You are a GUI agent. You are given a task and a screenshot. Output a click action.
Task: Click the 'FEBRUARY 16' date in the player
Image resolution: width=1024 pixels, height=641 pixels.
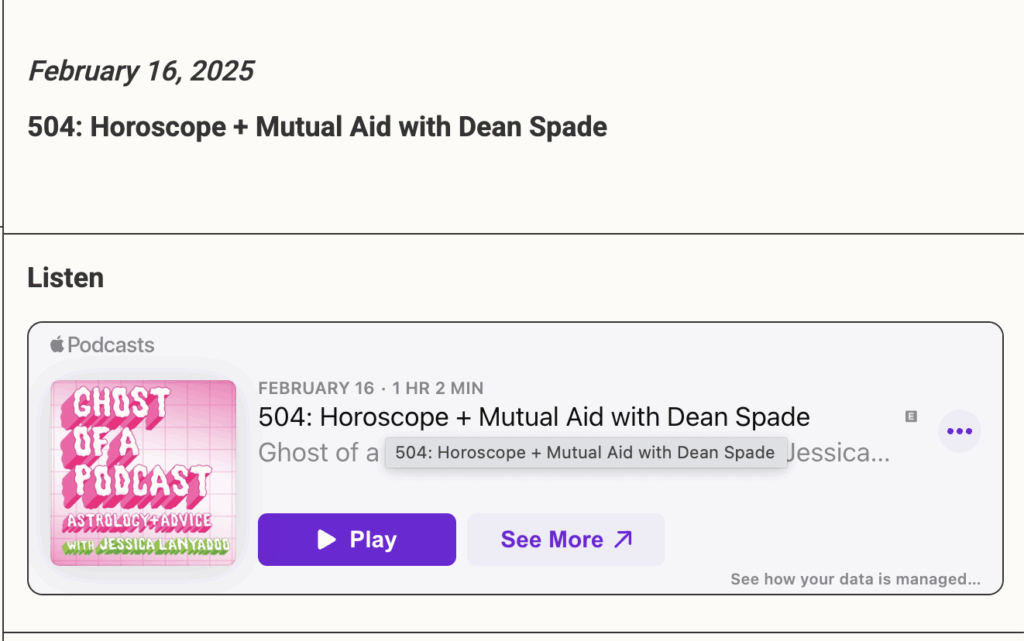point(316,388)
